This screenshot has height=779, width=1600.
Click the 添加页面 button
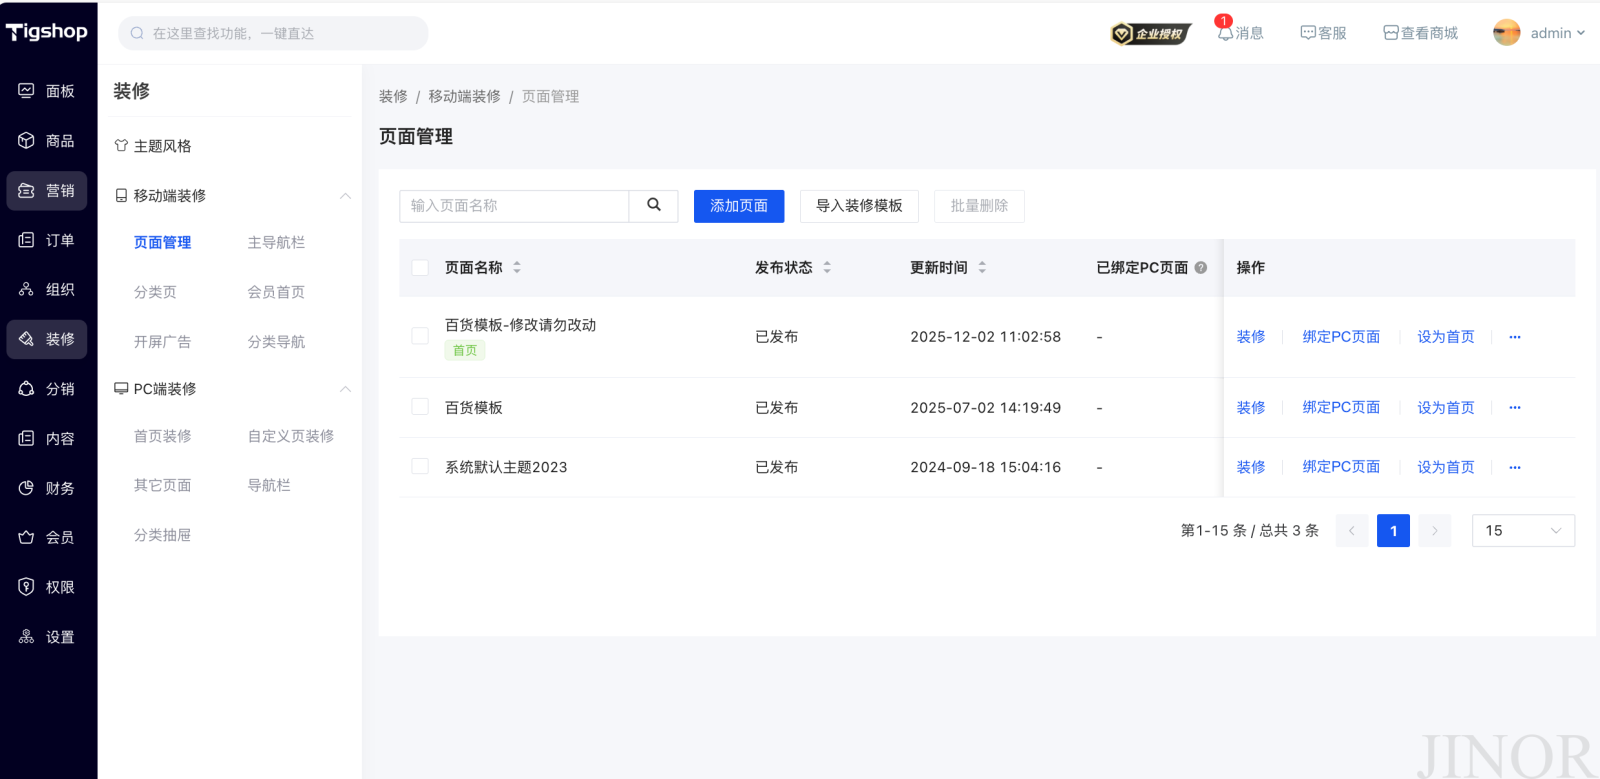pyautogui.click(x=739, y=206)
